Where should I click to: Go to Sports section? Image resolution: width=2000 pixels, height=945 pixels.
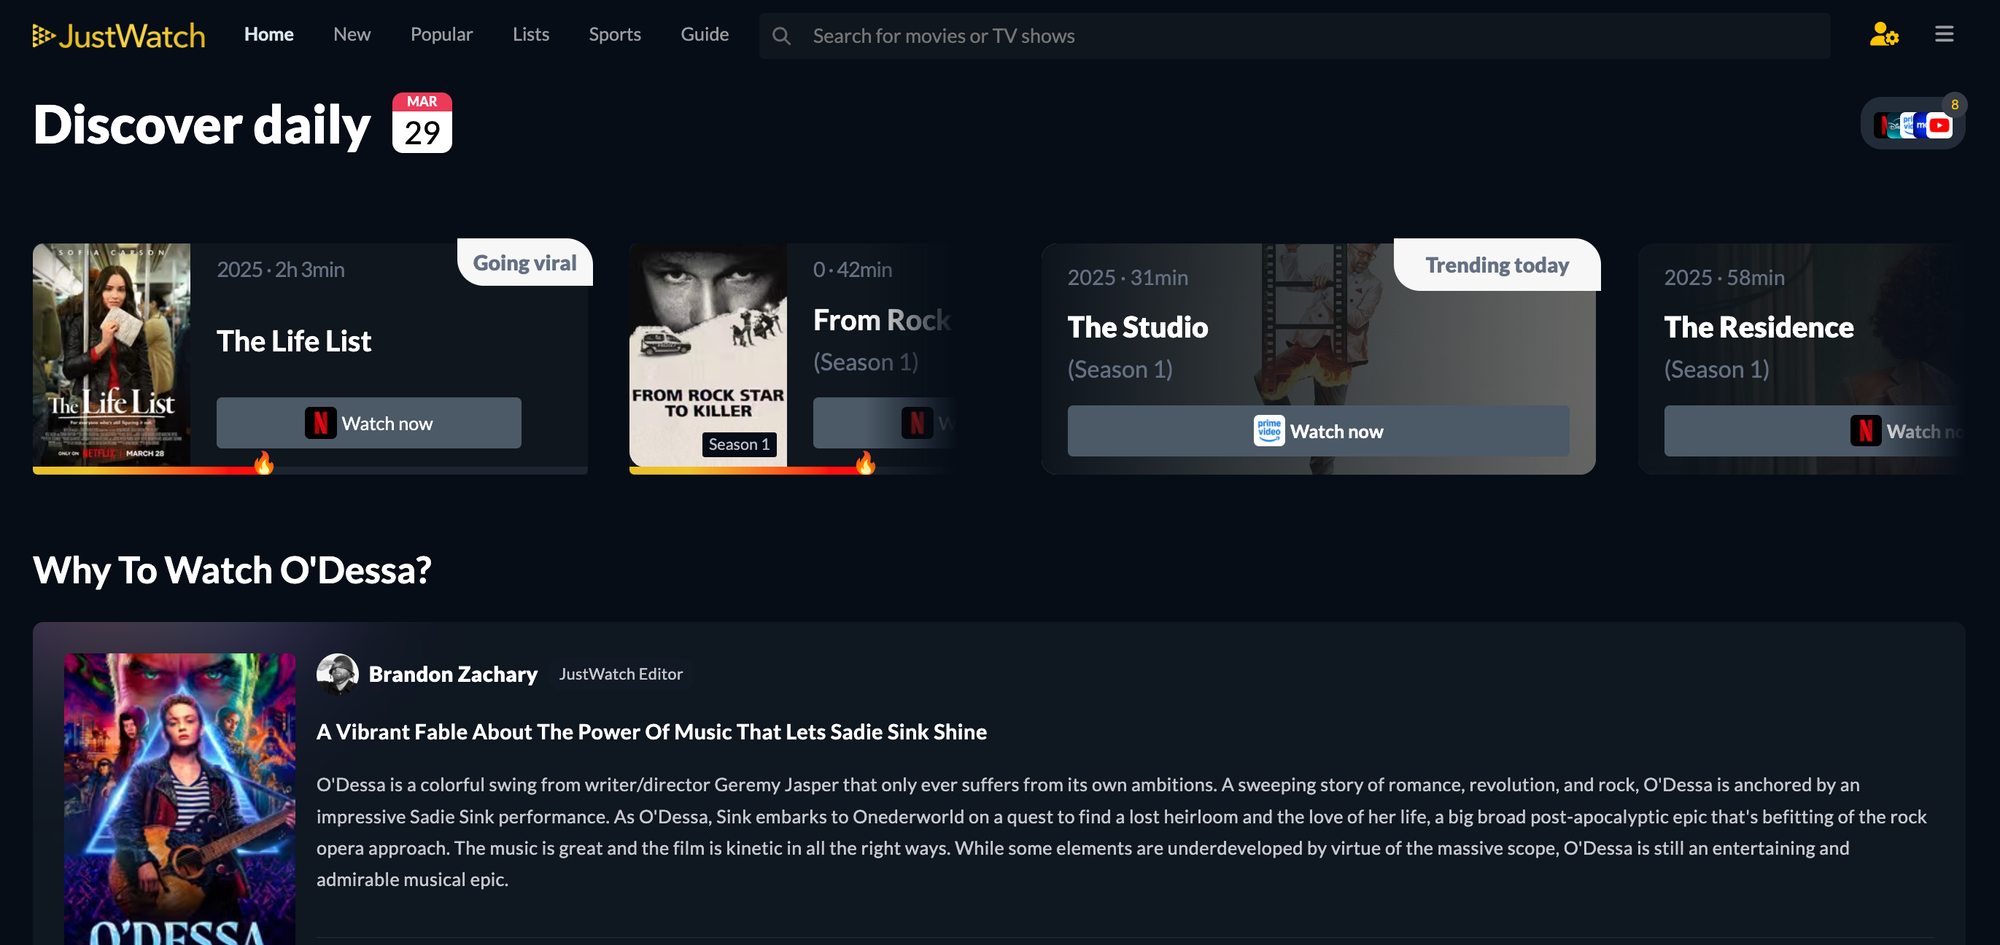(x=615, y=35)
